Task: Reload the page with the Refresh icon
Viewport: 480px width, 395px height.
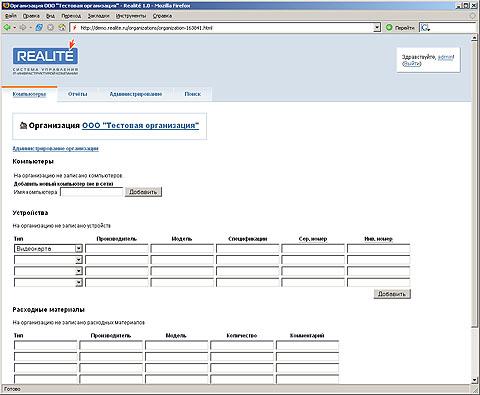Action: coord(39,28)
